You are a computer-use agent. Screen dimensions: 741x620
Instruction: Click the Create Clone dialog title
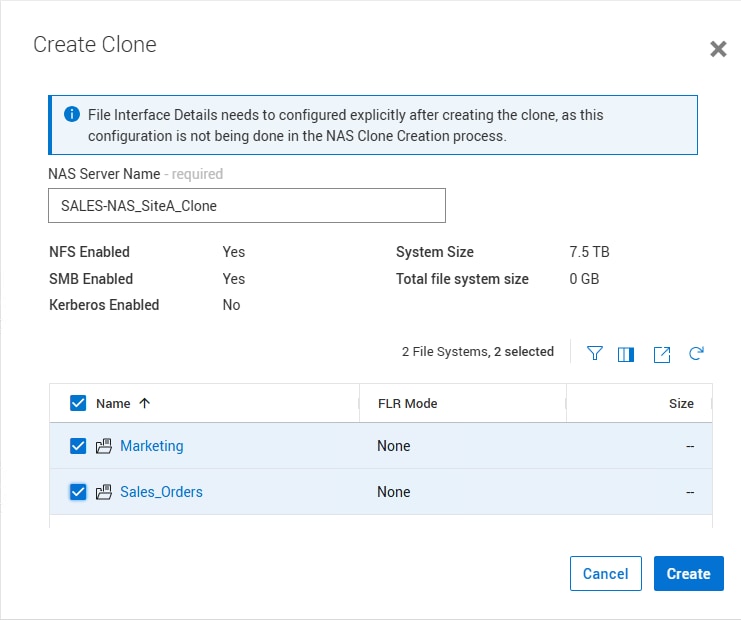[95, 44]
